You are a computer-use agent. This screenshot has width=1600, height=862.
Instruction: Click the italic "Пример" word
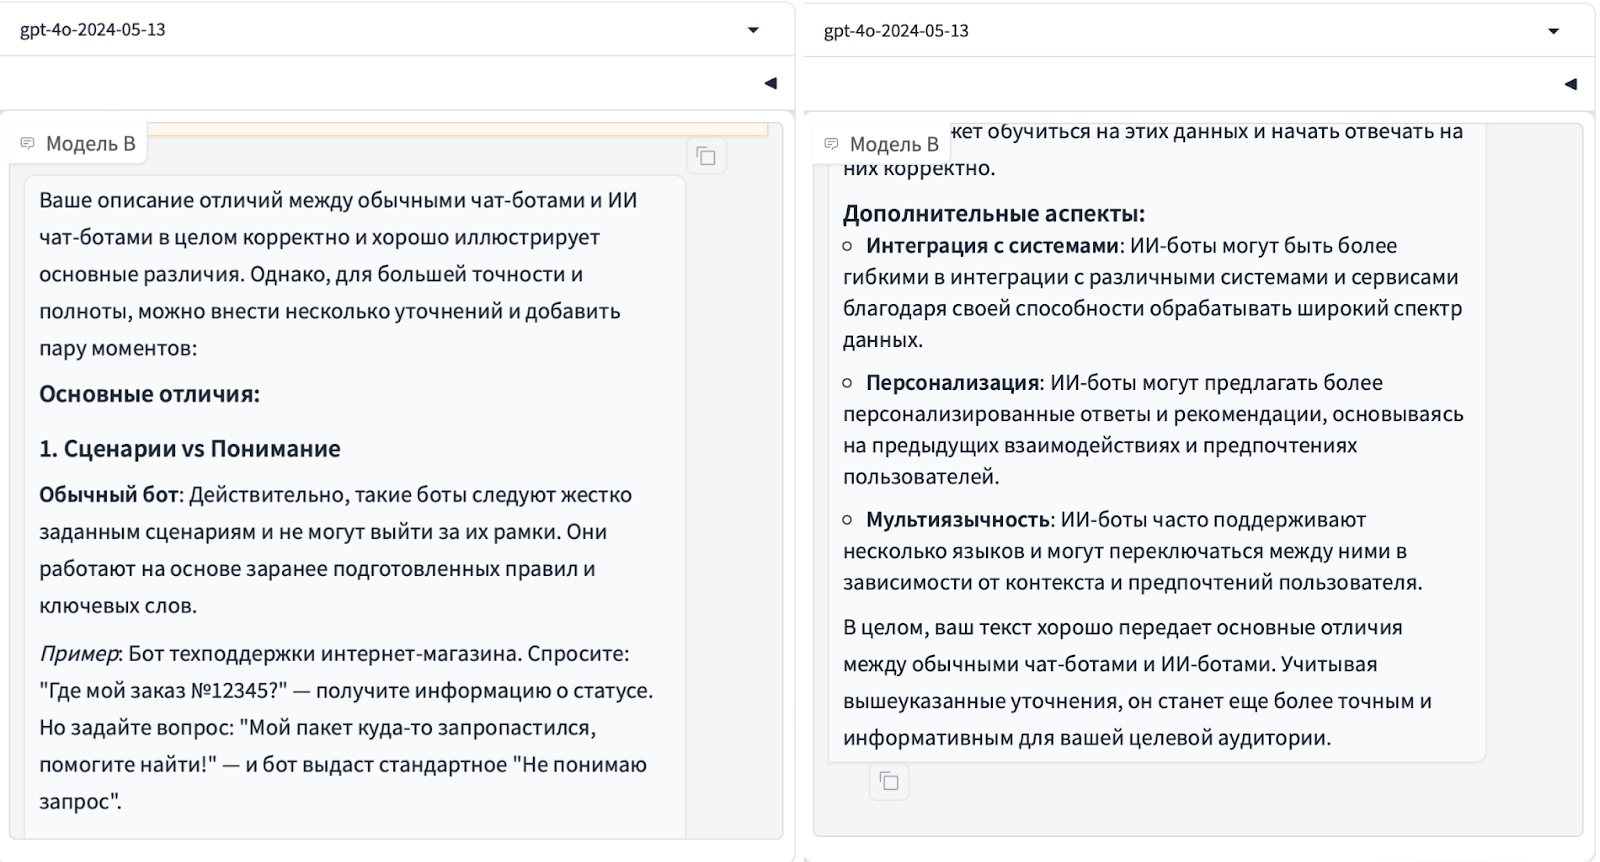point(78,654)
